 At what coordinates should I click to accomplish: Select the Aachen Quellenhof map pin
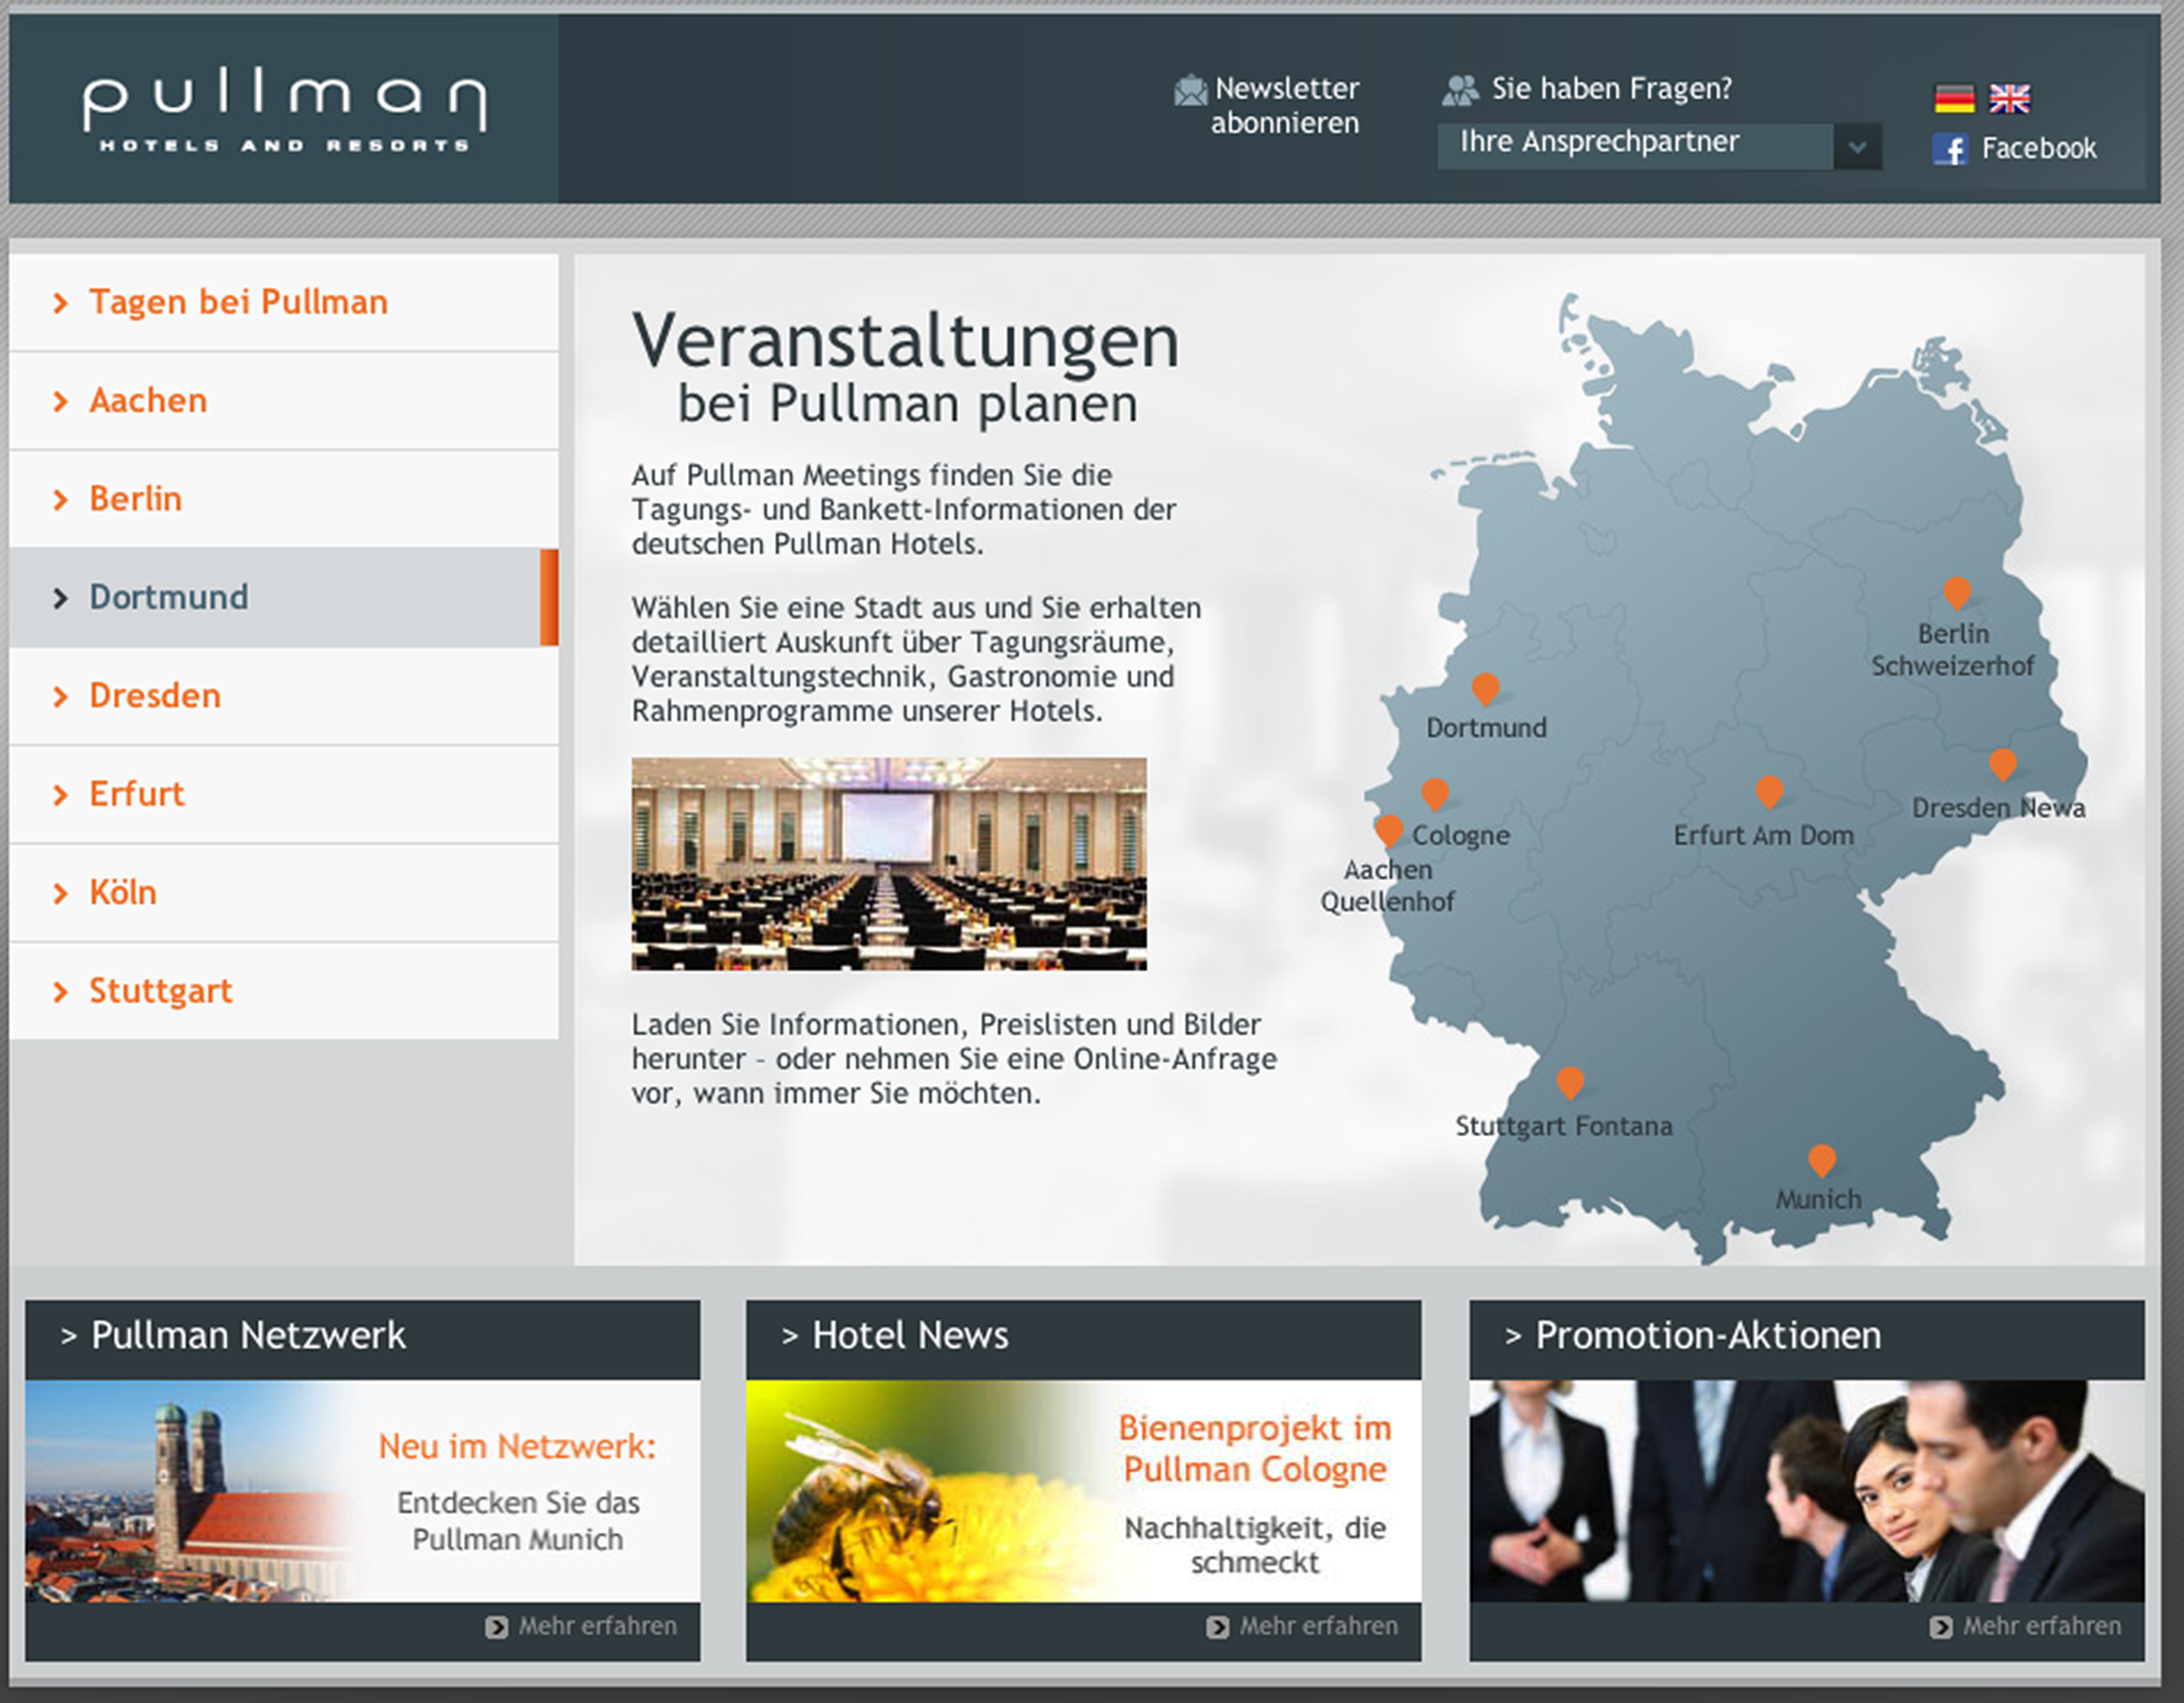tap(1388, 831)
